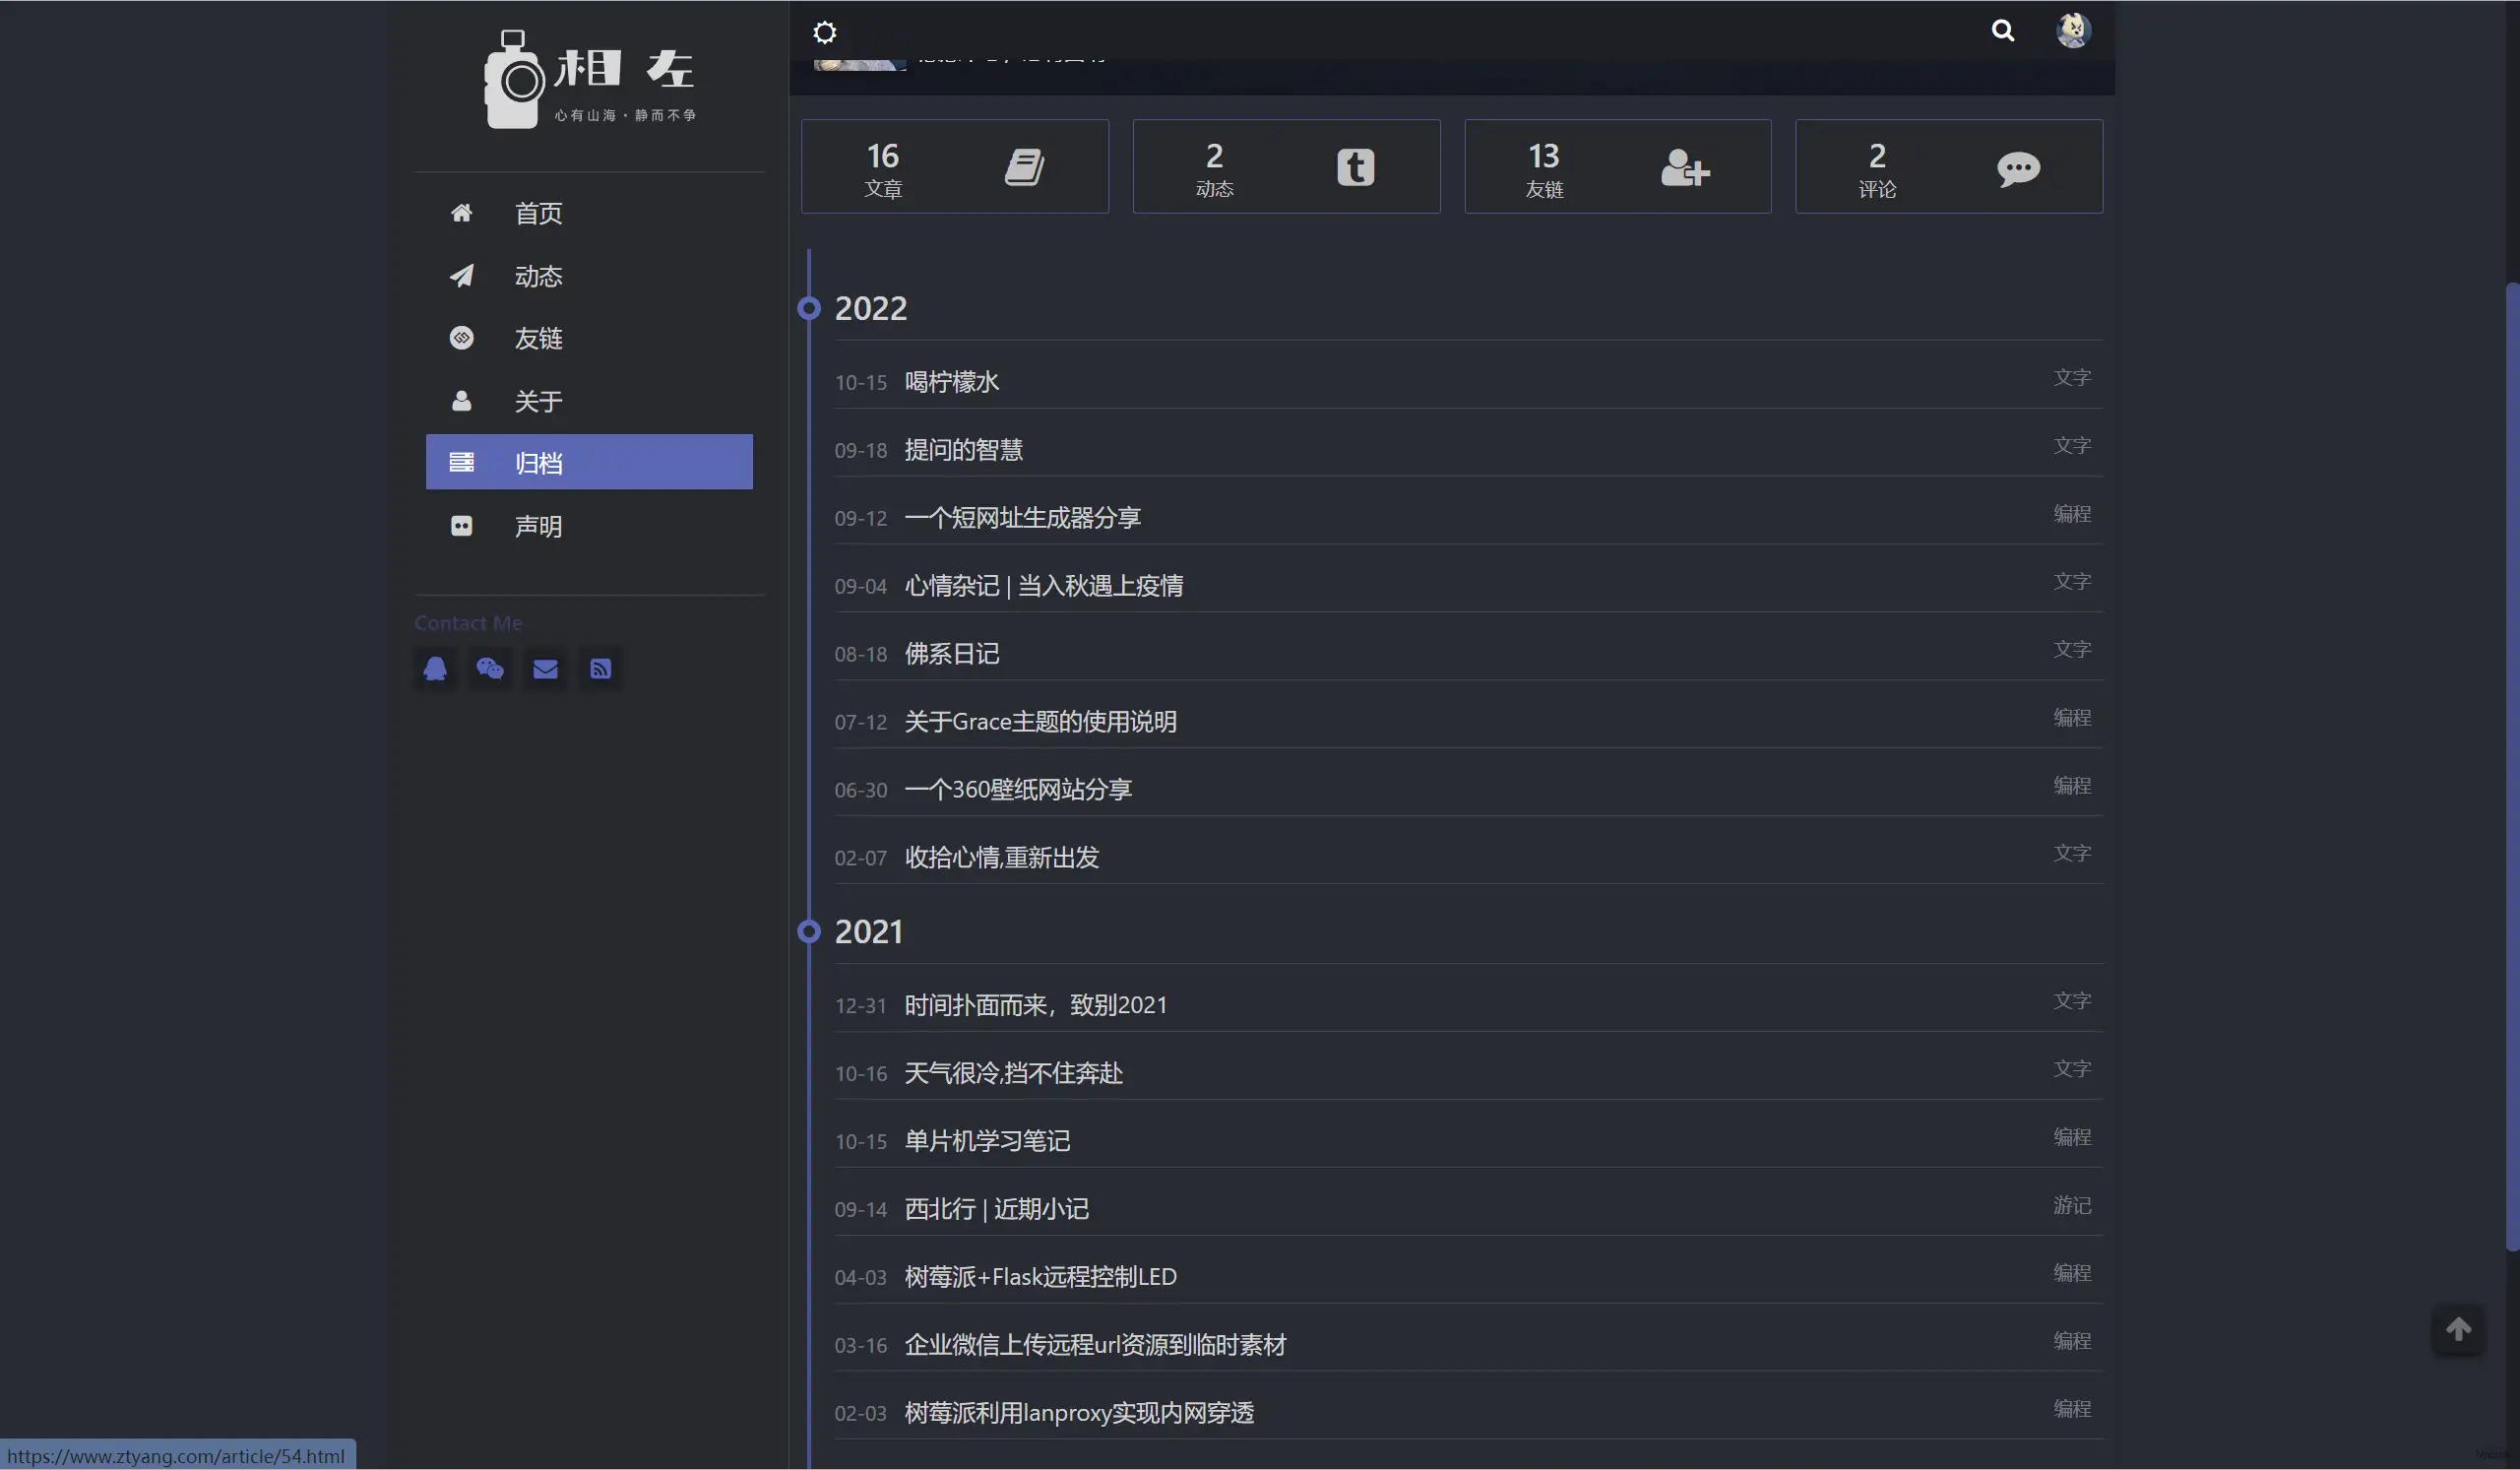Open the 动态 sidebar menu item
Image resolution: width=2520 pixels, height=1470 pixels.
click(589, 276)
